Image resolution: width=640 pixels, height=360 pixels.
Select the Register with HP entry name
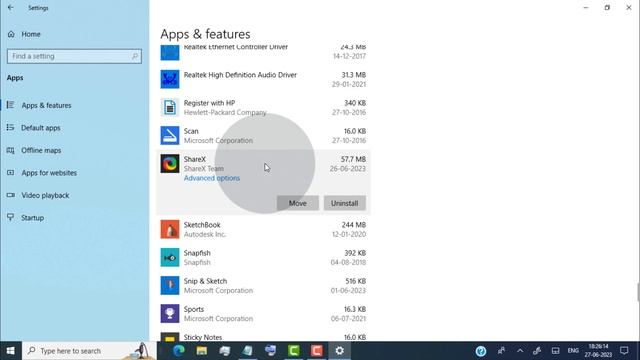pyautogui.click(x=209, y=103)
